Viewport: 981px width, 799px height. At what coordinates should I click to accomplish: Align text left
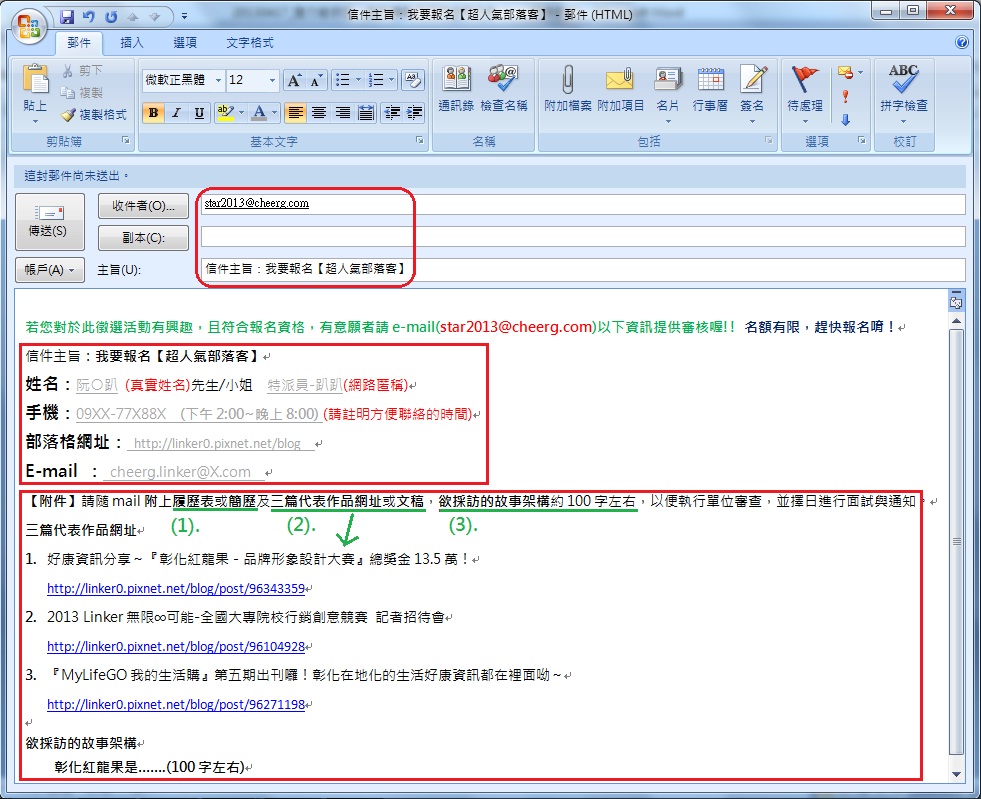click(295, 113)
